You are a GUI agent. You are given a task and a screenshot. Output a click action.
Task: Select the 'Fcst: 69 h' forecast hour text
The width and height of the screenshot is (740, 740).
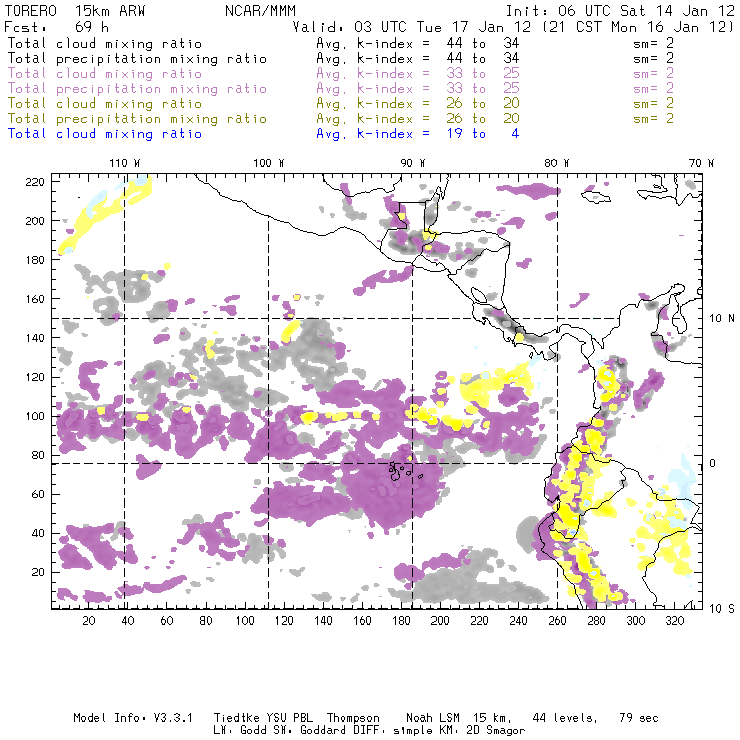(56, 26)
